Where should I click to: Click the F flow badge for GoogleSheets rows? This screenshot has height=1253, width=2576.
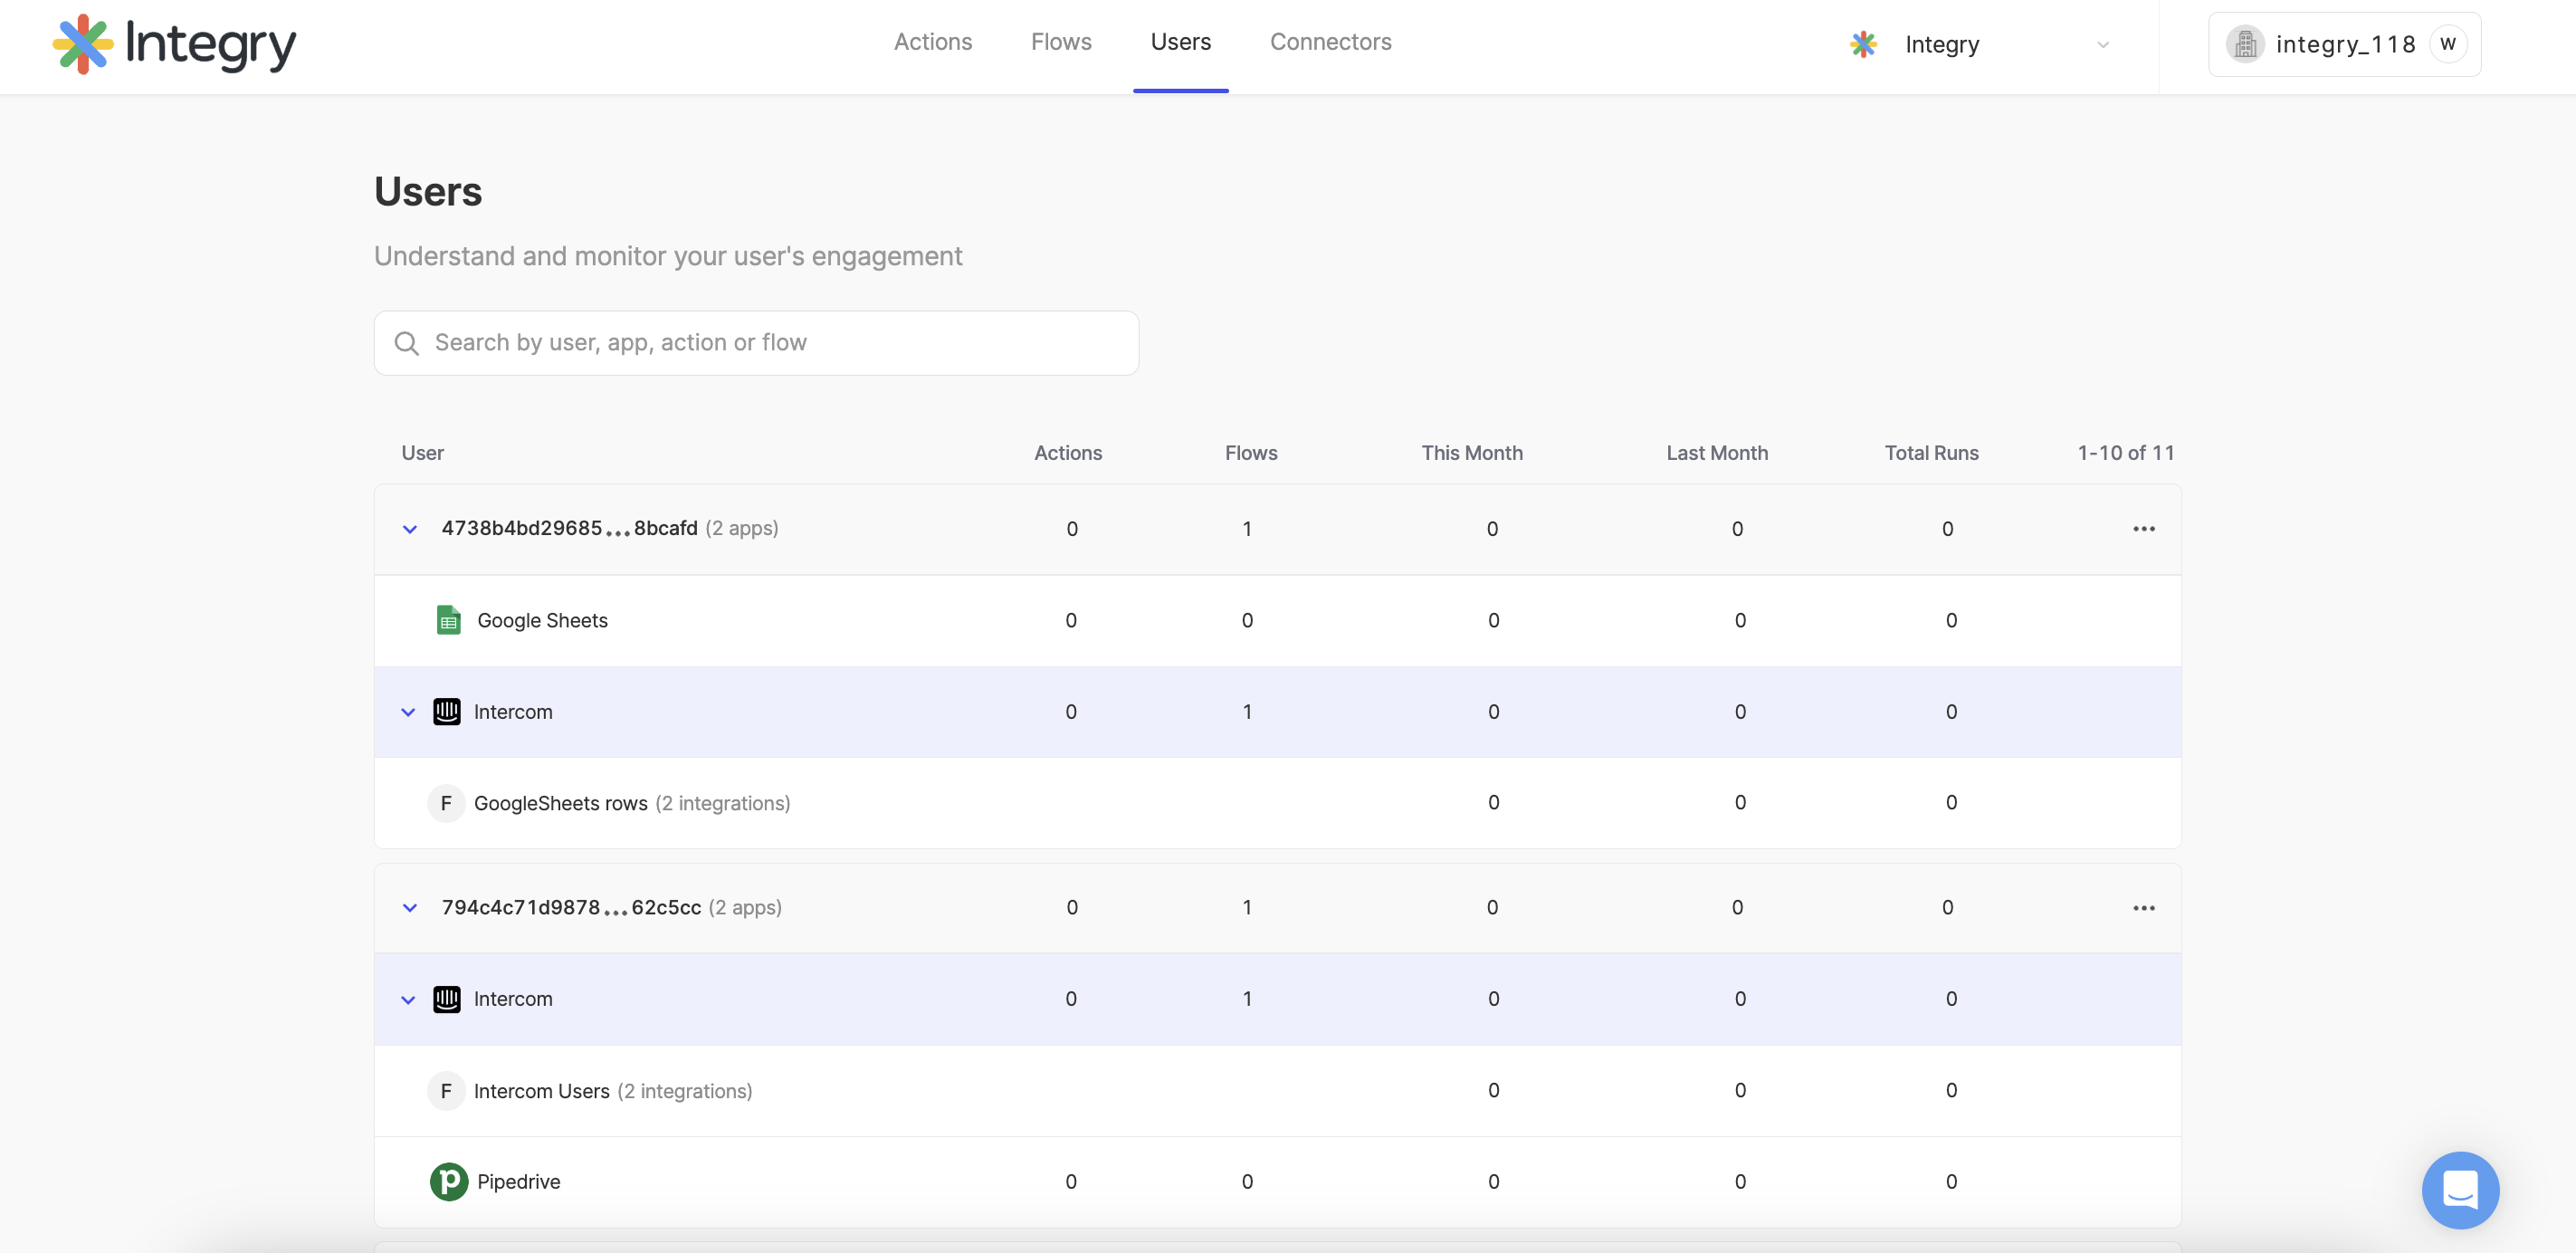tap(446, 803)
